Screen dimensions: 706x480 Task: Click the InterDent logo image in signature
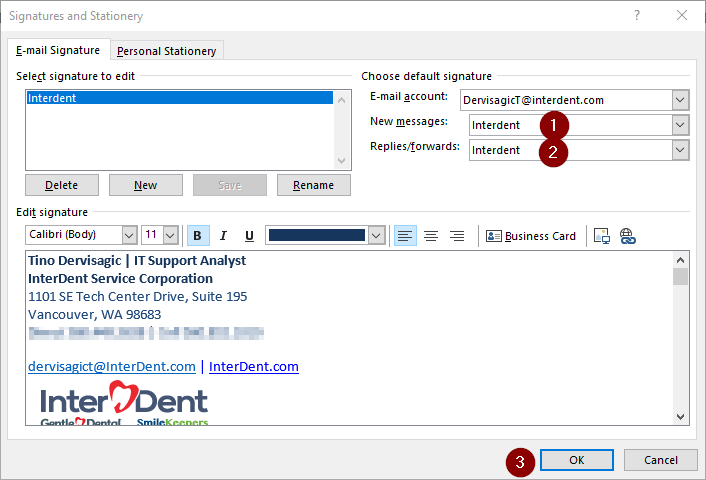(124, 402)
